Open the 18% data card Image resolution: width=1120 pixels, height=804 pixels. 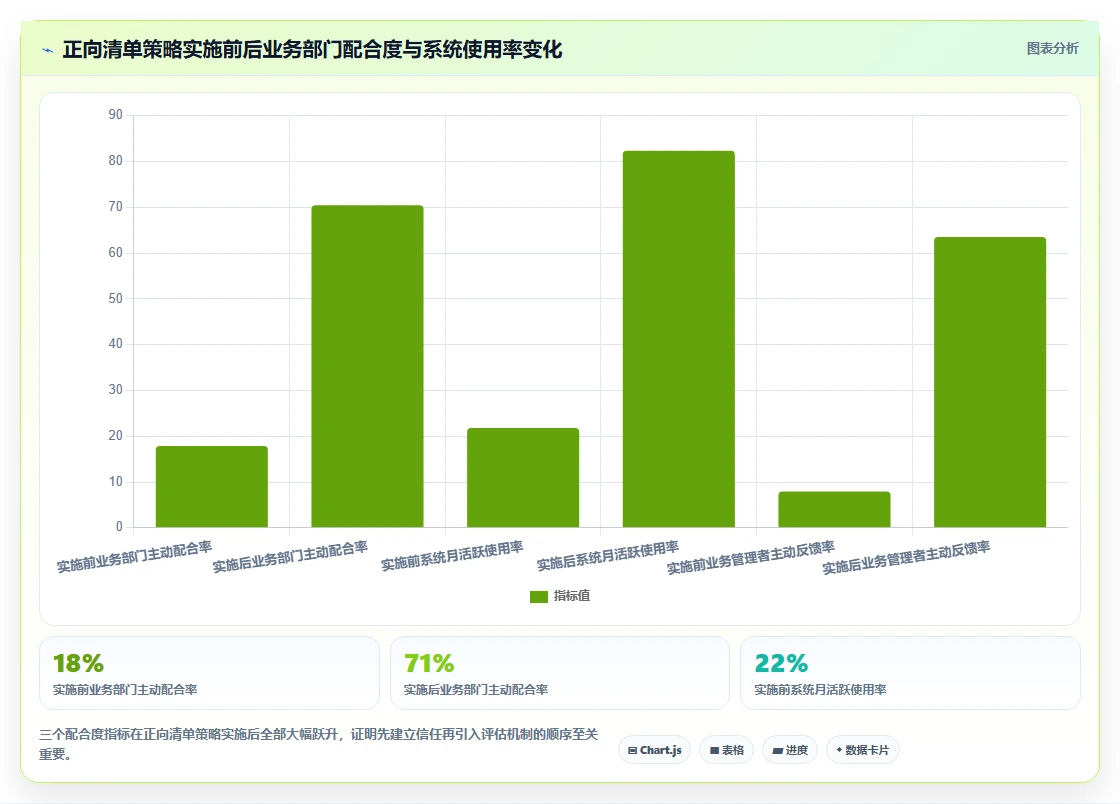coord(209,673)
